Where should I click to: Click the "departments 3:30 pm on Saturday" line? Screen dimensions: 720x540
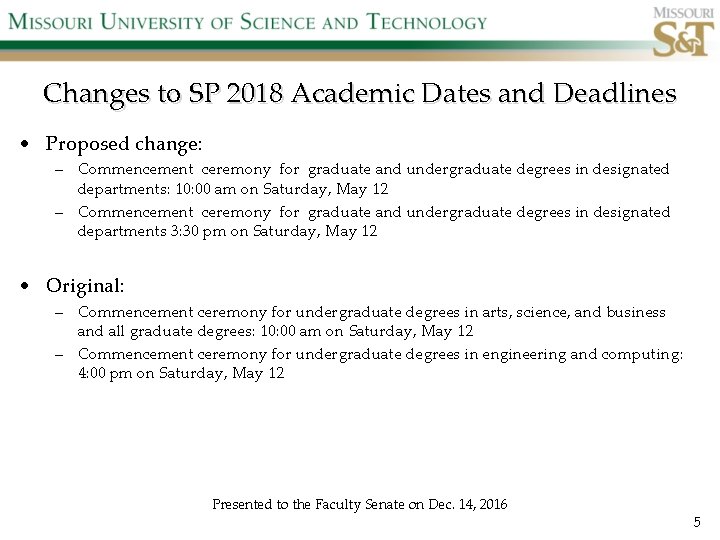pos(227,231)
